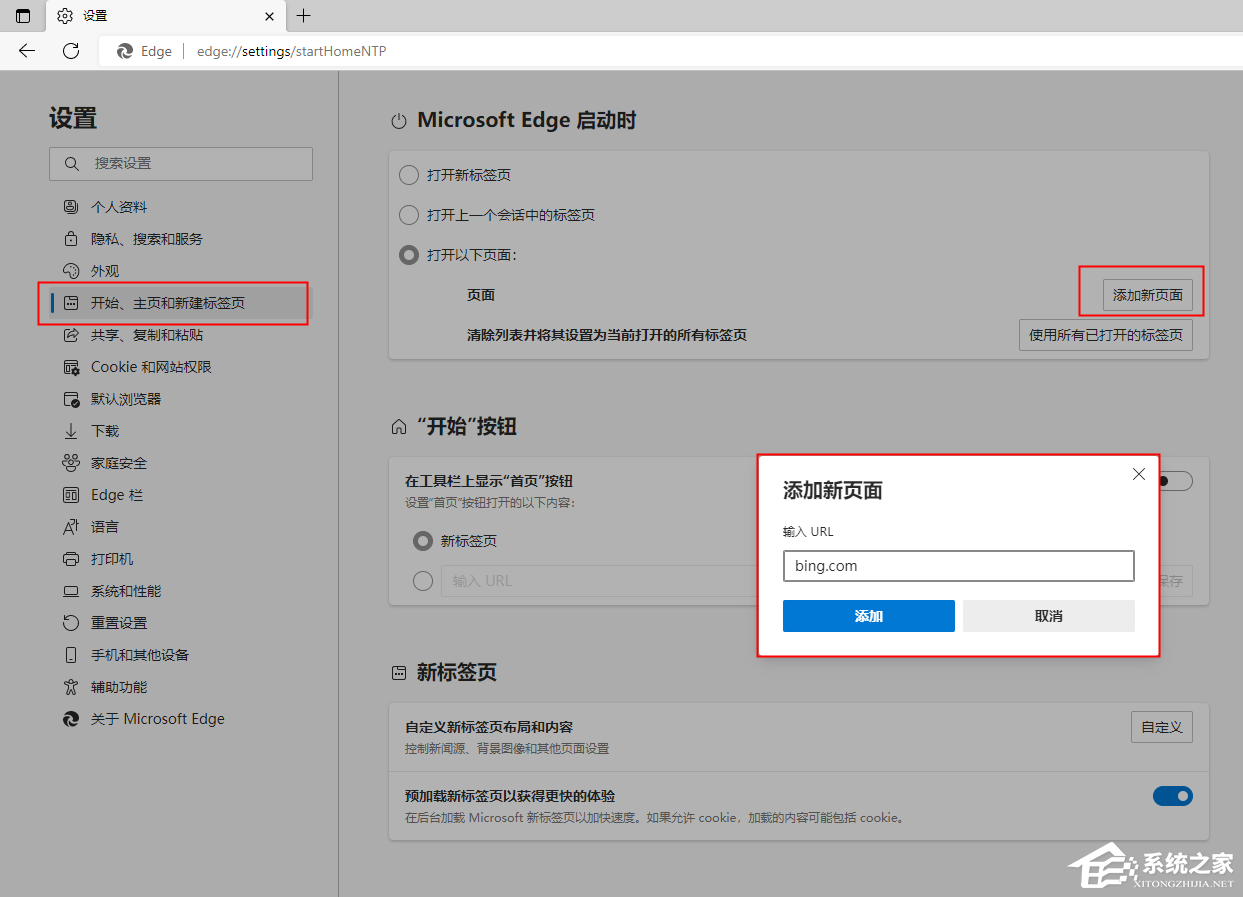Select the 打开新标签页 startup option
Image resolution: width=1243 pixels, height=897 pixels.
coord(408,174)
